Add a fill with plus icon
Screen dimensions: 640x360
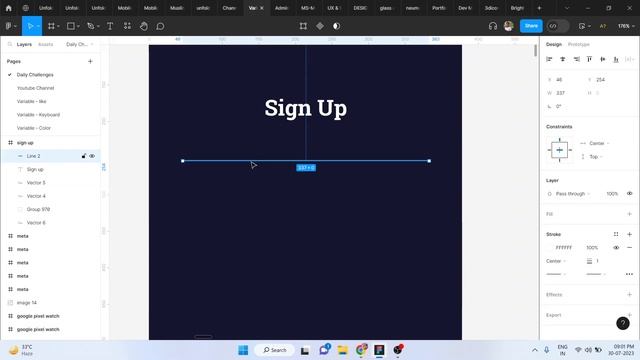pyautogui.click(x=629, y=214)
